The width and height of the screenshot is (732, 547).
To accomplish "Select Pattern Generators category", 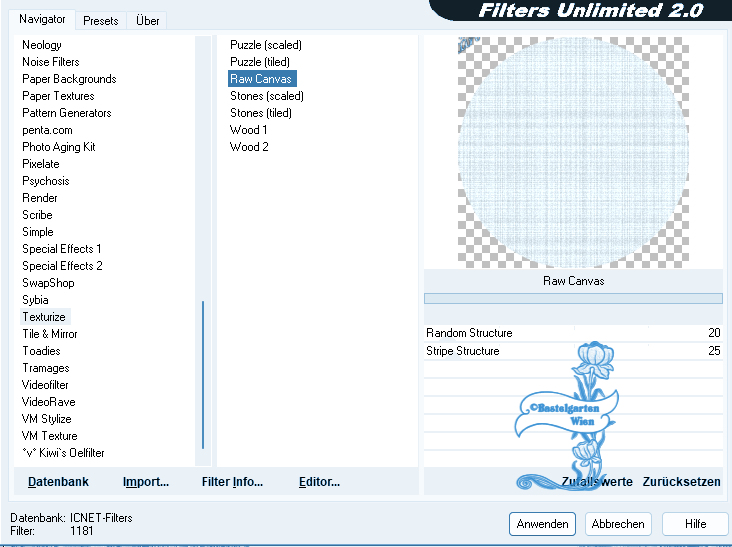I will (x=66, y=113).
